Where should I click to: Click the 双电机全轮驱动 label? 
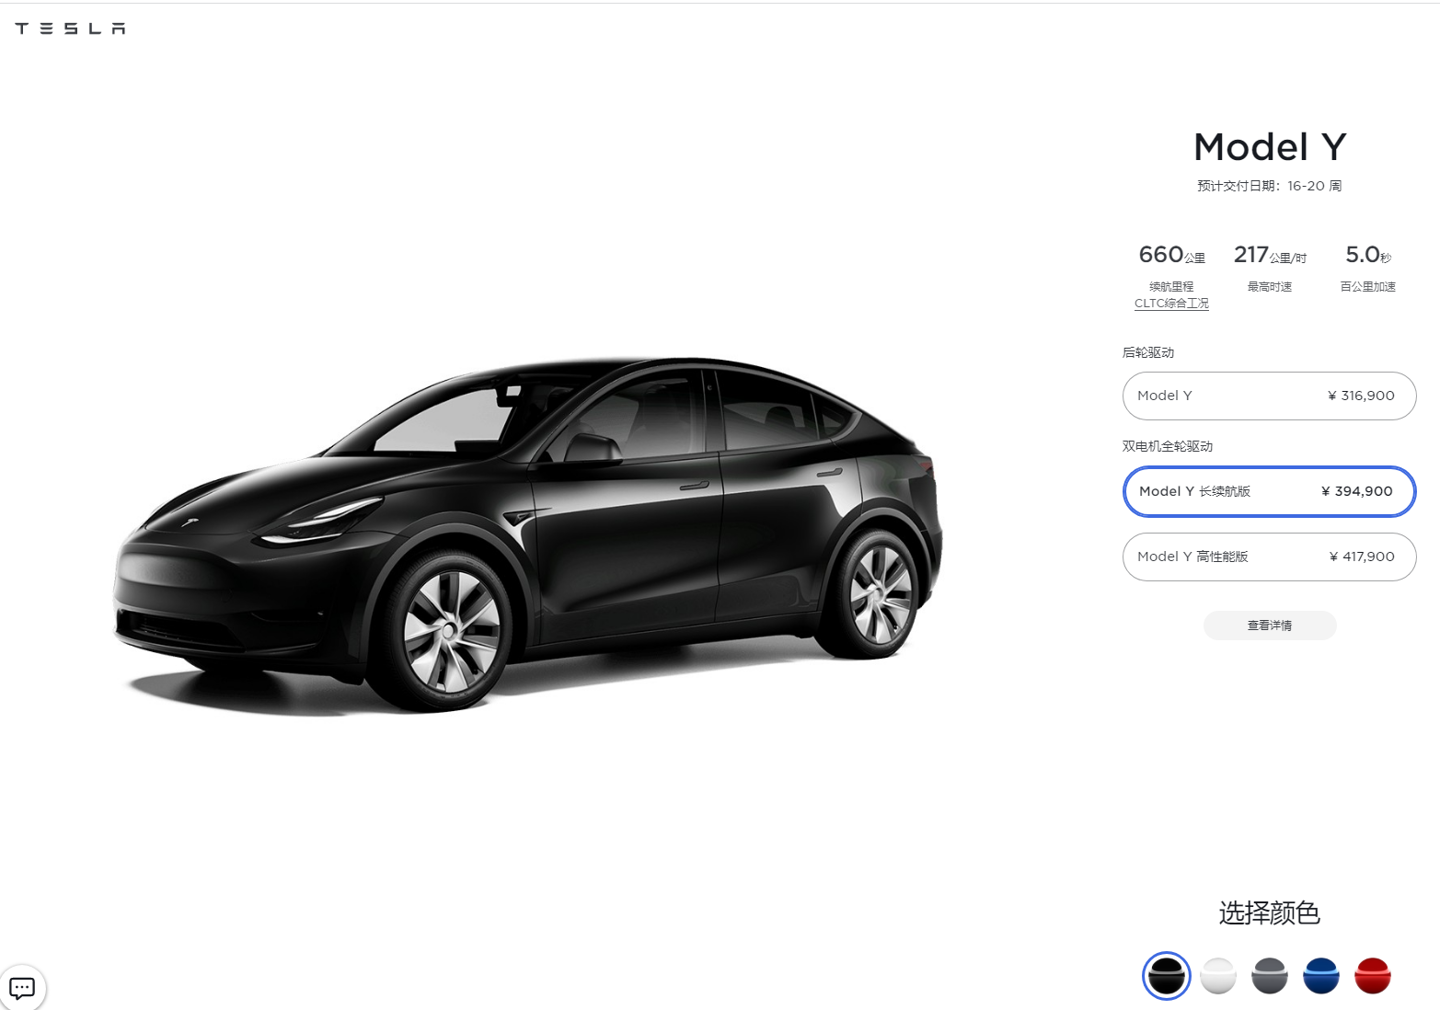(x=1167, y=447)
